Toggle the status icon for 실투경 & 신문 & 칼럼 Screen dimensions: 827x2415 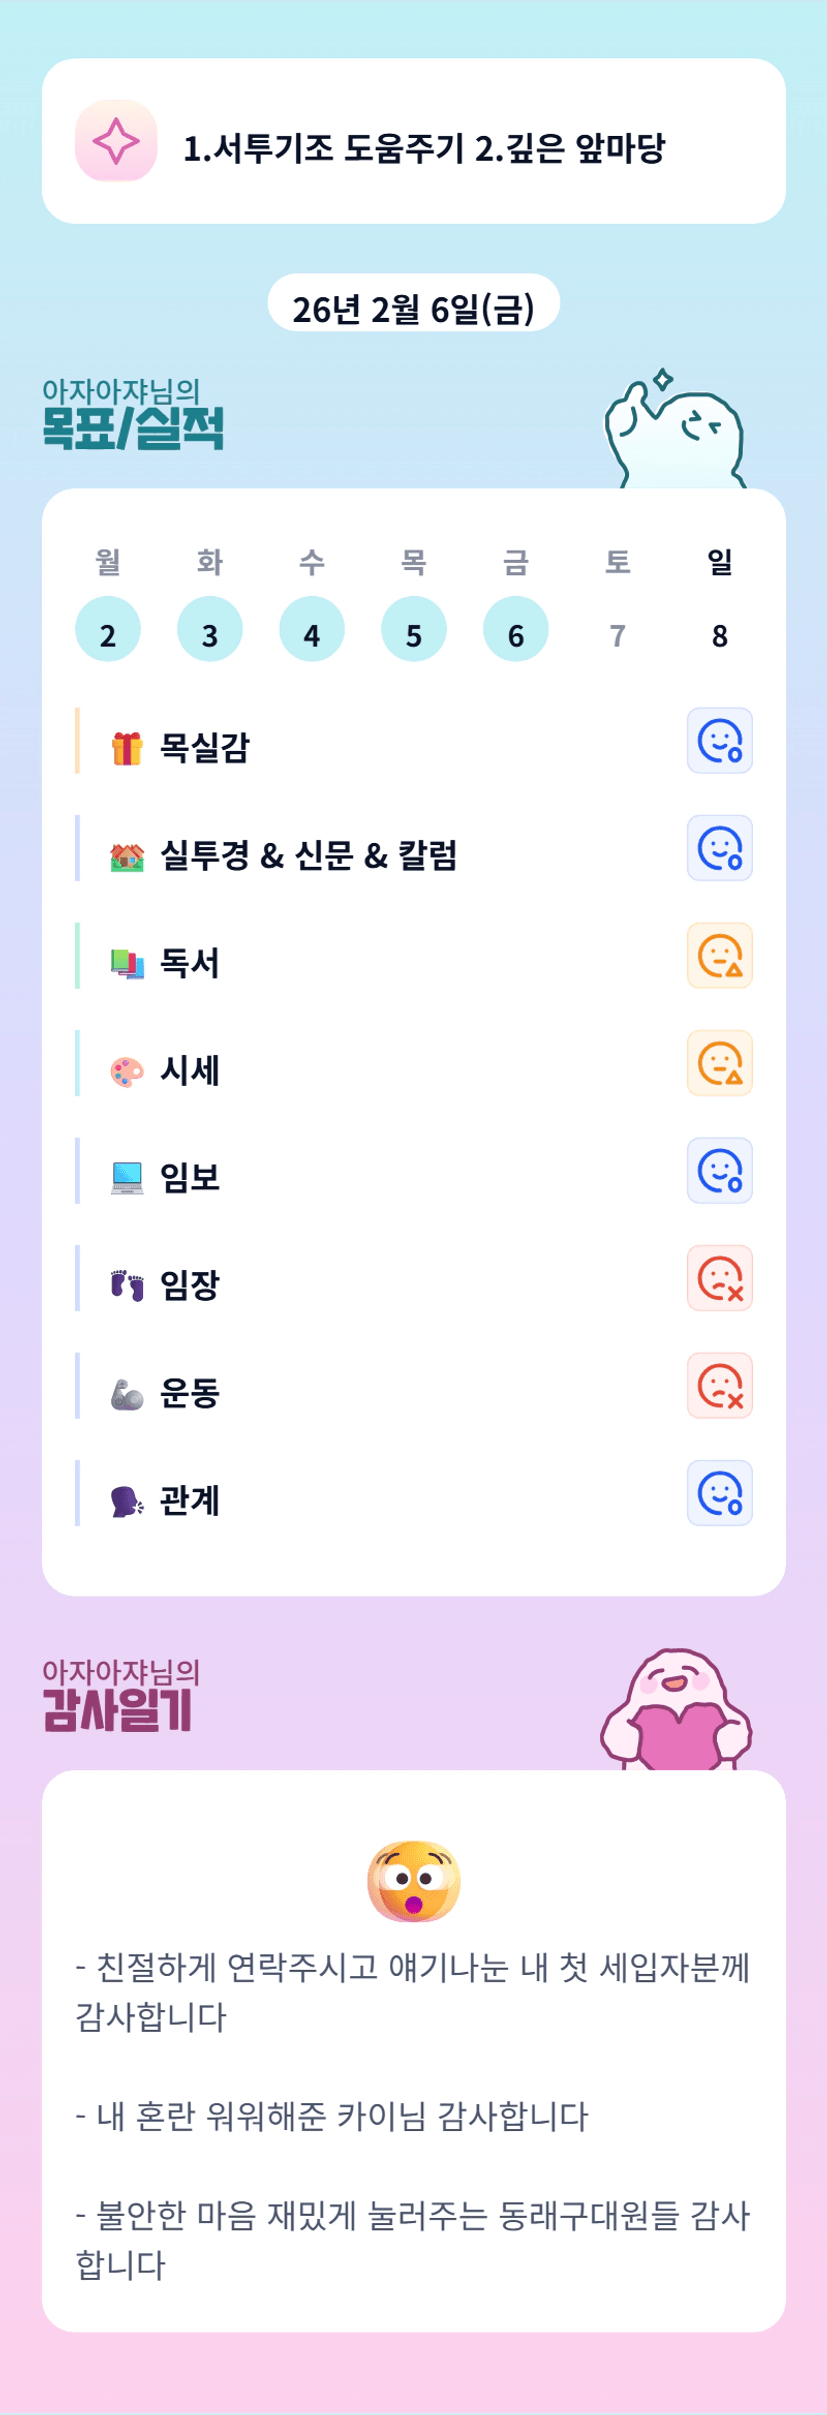[719, 848]
